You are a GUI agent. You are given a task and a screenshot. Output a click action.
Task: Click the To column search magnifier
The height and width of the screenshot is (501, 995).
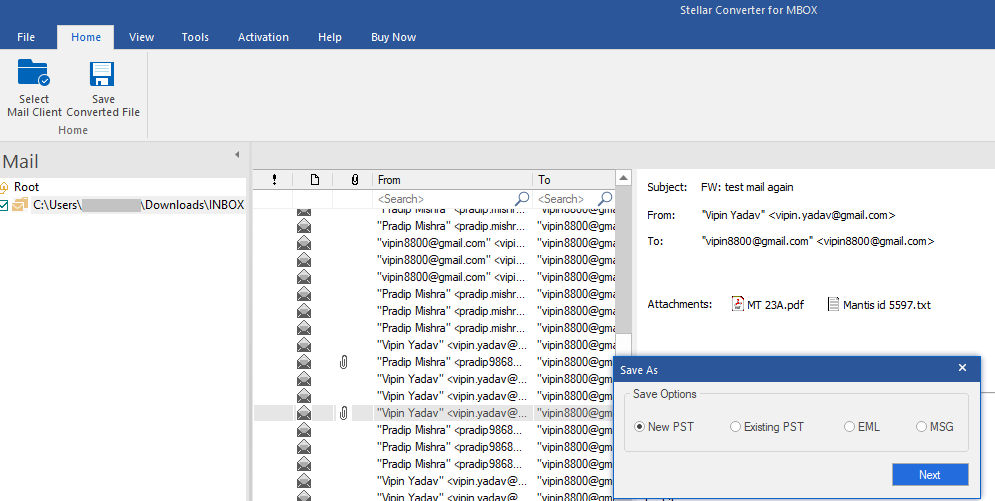pyautogui.click(x=605, y=198)
